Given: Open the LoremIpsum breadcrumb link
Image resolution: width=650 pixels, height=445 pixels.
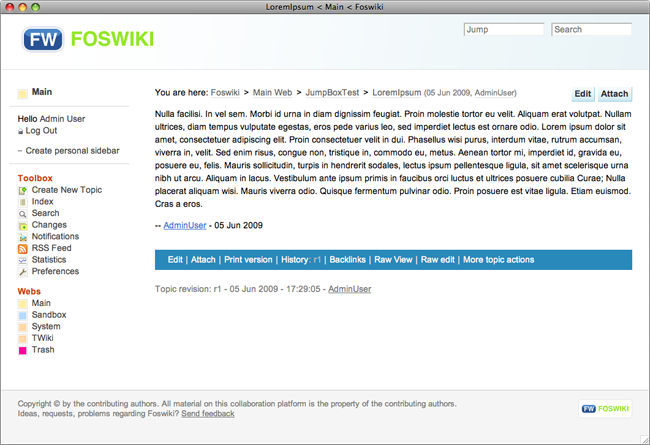Looking at the screenshot, I should [x=397, y=92].
